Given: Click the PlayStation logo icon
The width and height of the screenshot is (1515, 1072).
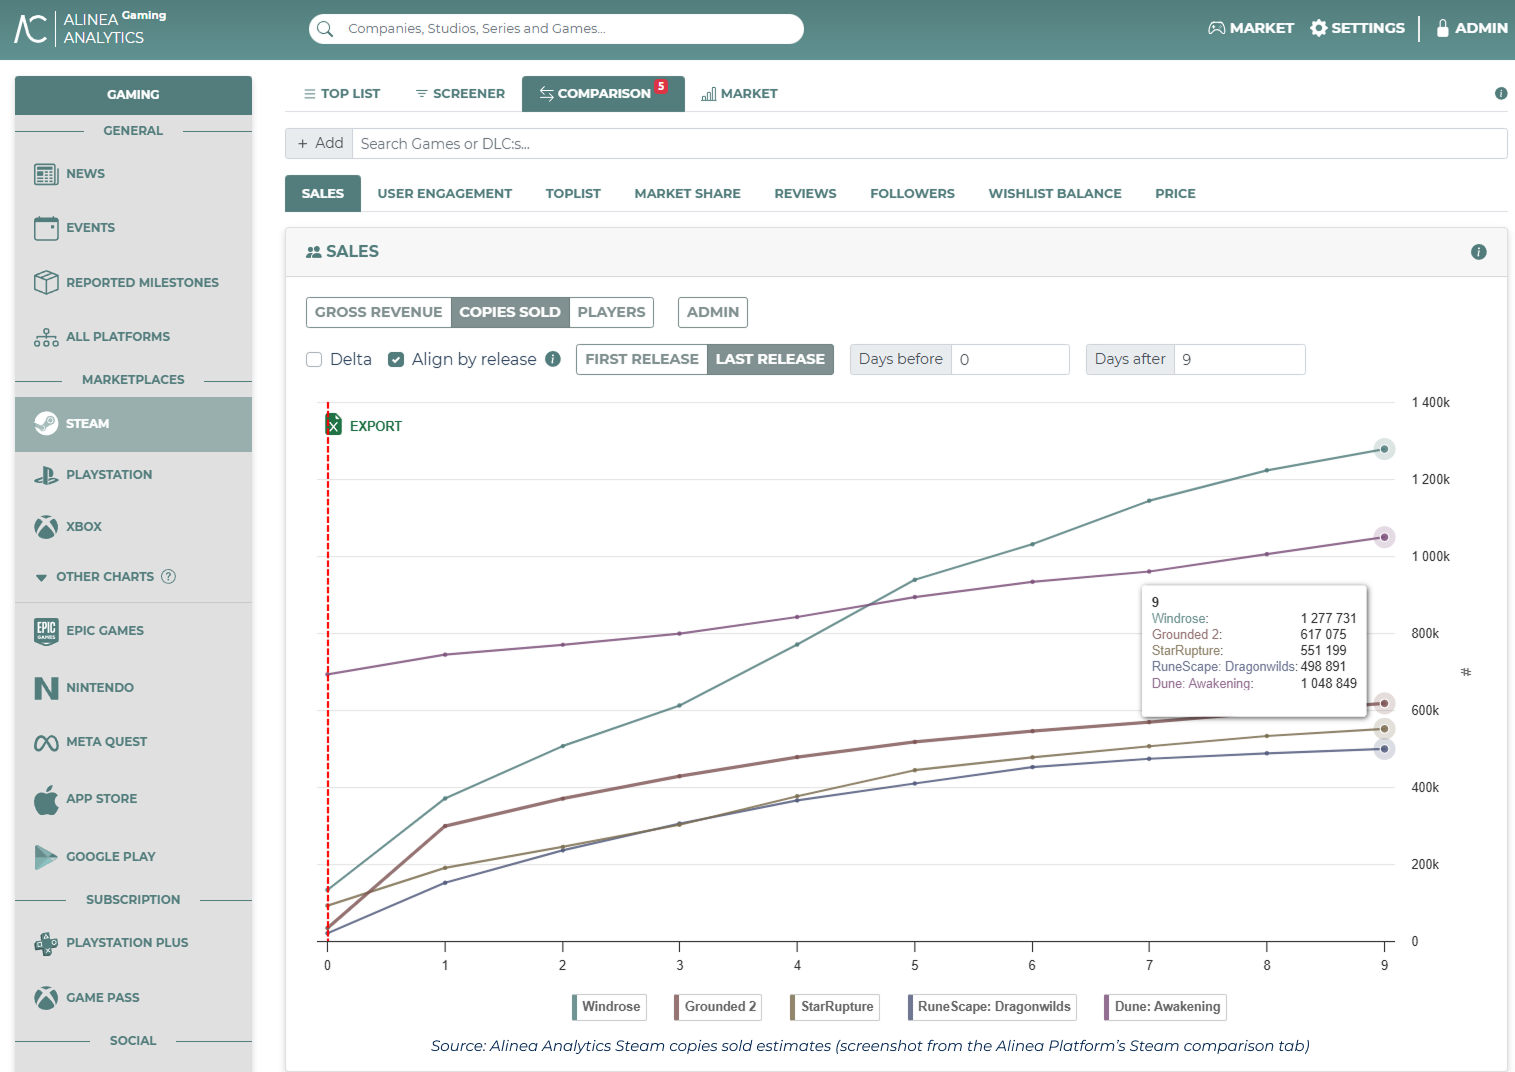Looking at the screenshot, I should (x=46, y=475).
